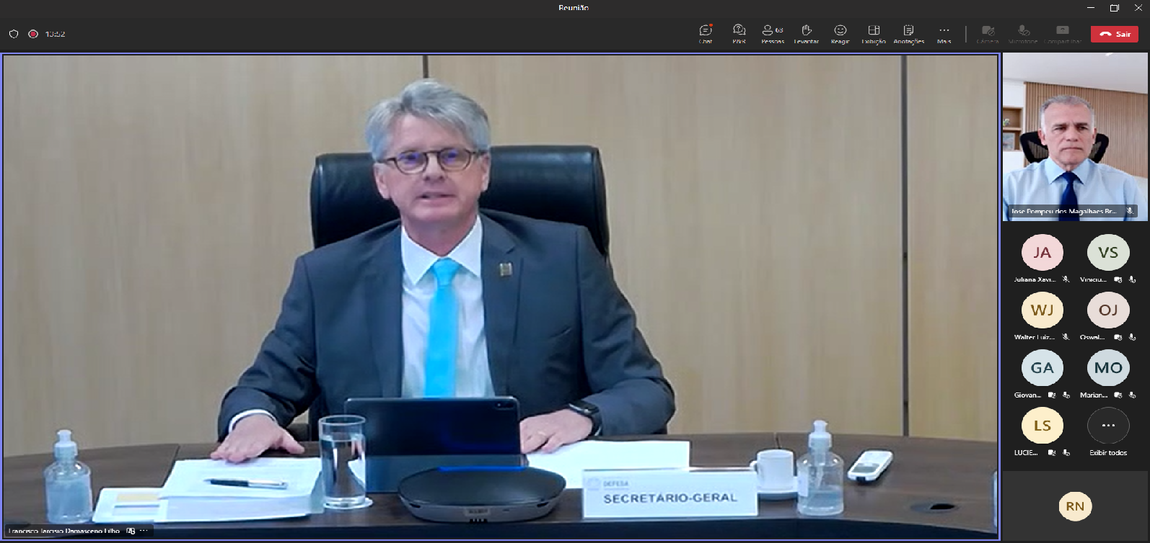The width and height of the screenshot is (1150, 543).
Task: Expand the Mais options menu
Action: pyautogui.click(x=943, y=33)
